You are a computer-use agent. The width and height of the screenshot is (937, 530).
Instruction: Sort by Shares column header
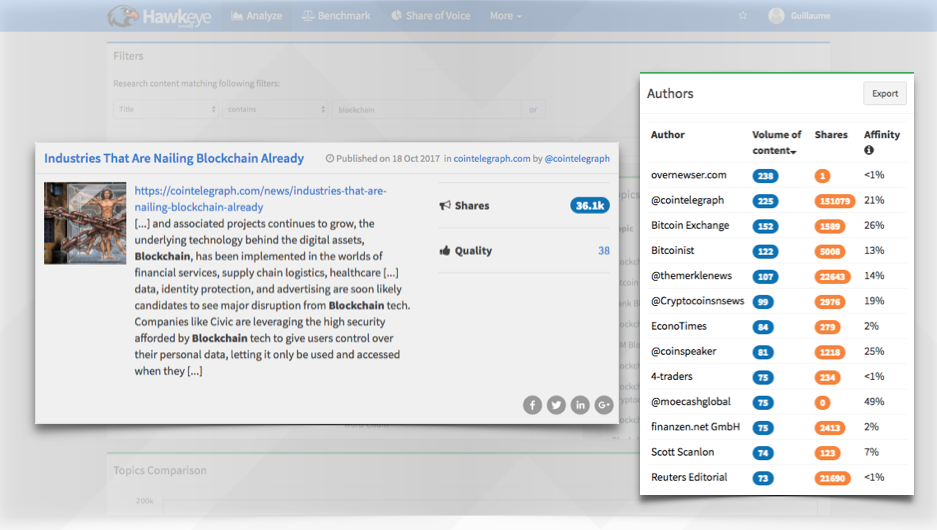tap(831, 135)
